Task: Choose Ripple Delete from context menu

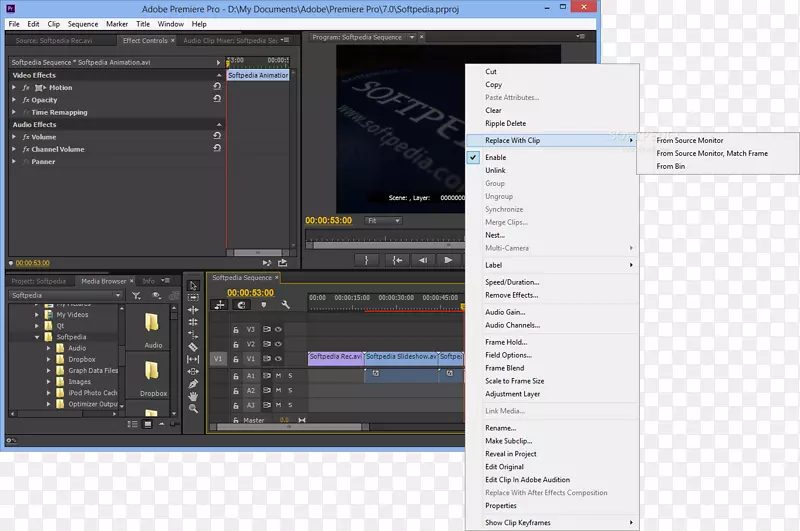Action: pyautogui.click(x=553, y=123)
